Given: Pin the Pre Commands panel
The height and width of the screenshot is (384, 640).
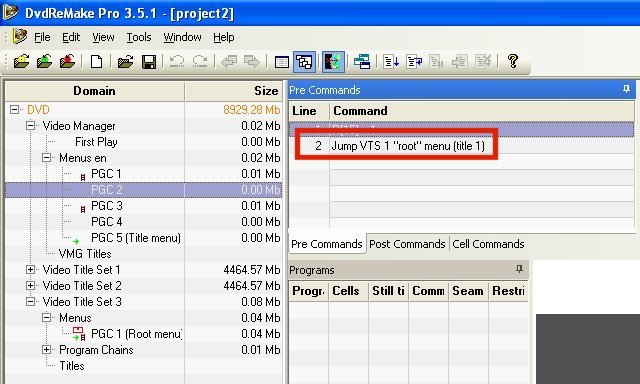Looking at the screenshot, I should [626, 89].
